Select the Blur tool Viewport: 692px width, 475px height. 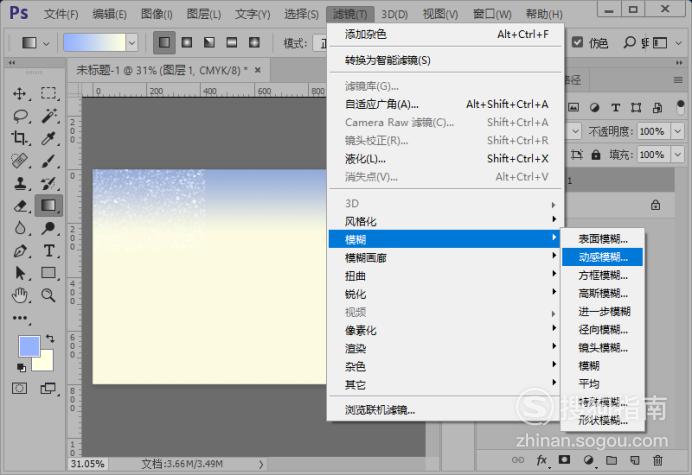pos(19,228)
